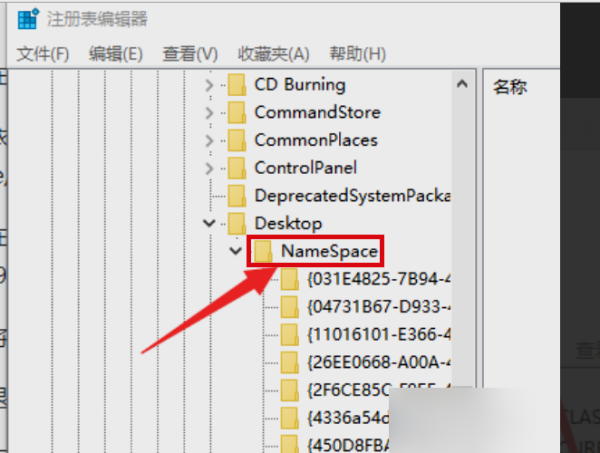Click the NameSpace folder icon
Image resolution: width=600 pixels, height=453 pixels.
(x=263, y=251)
